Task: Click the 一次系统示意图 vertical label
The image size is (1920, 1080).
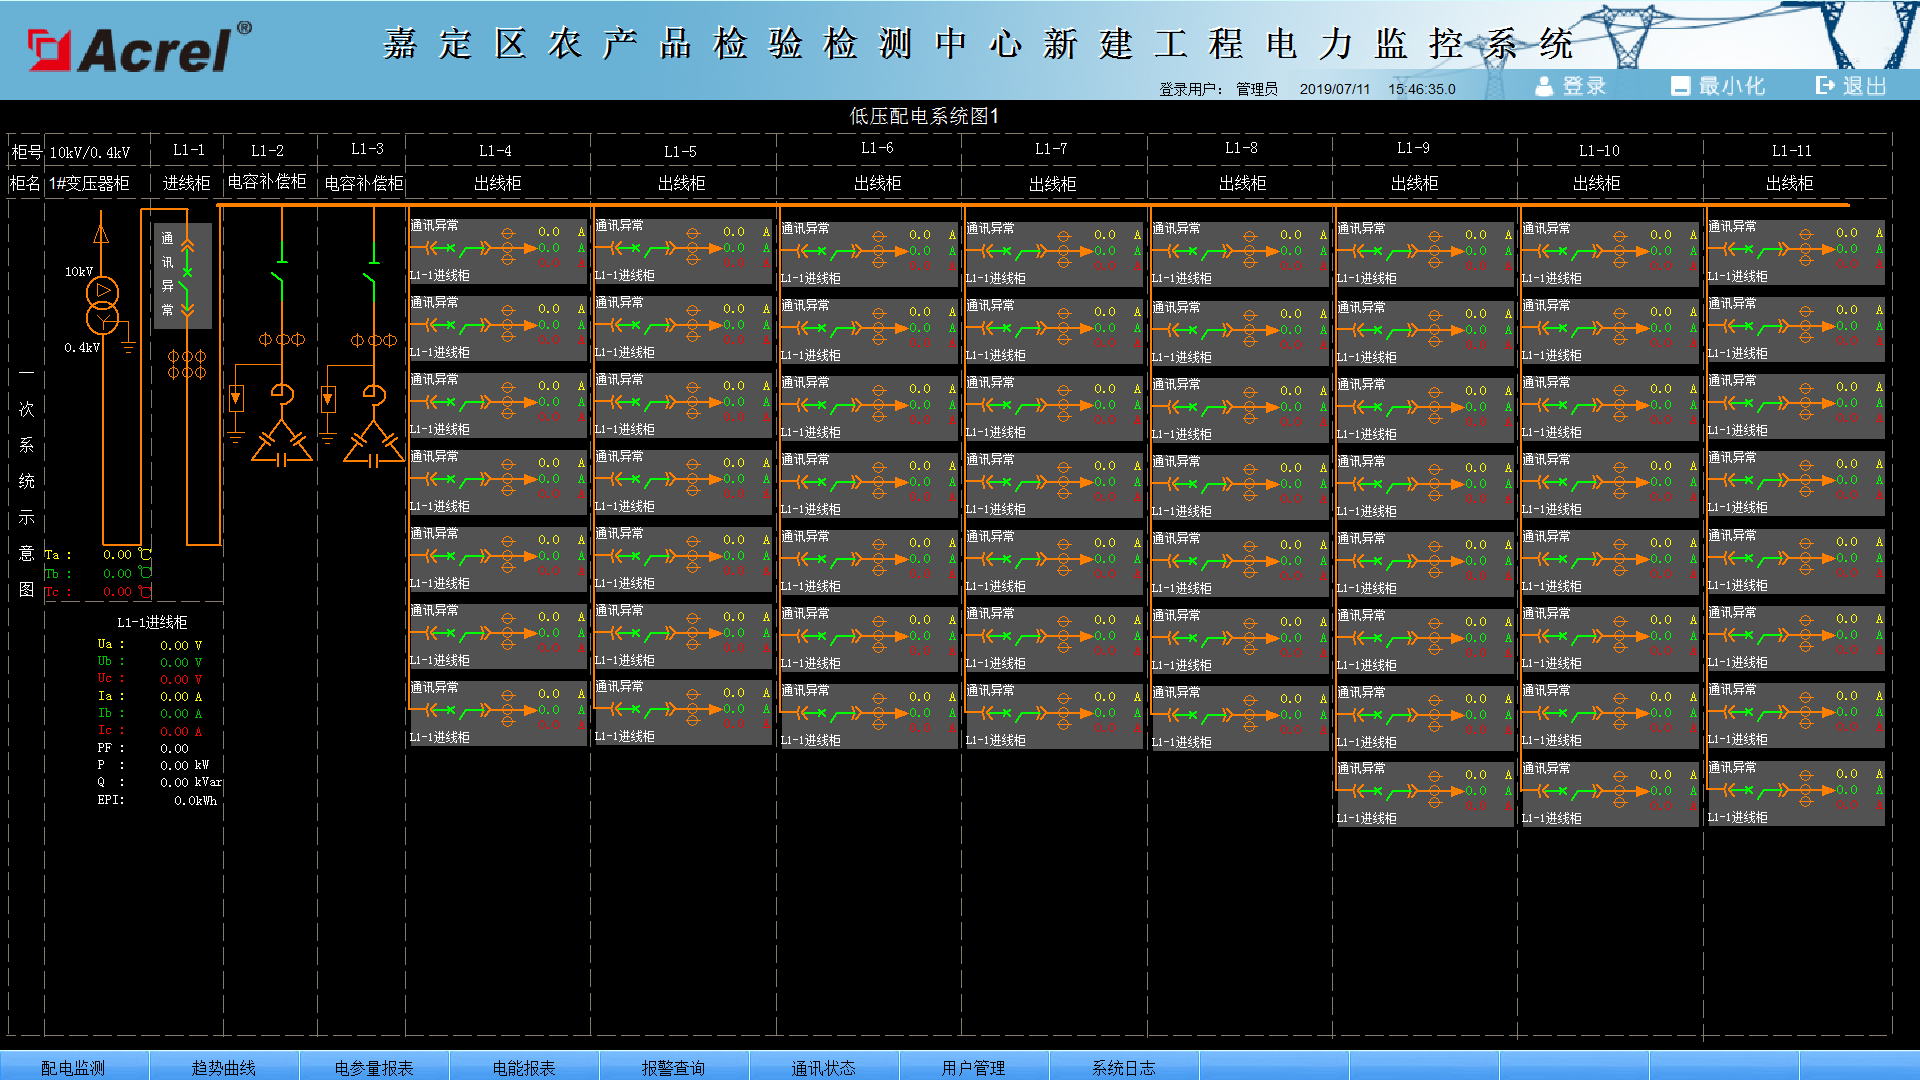Action: 26,481
